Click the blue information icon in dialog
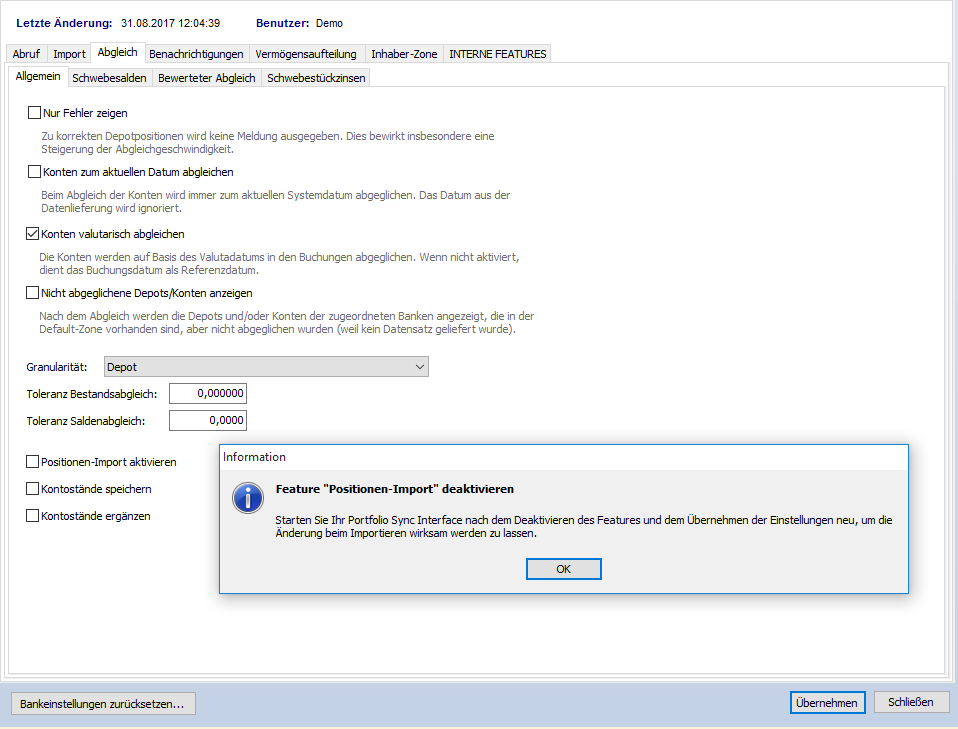Viewport: 958px width, 729px height. point(247,497)
